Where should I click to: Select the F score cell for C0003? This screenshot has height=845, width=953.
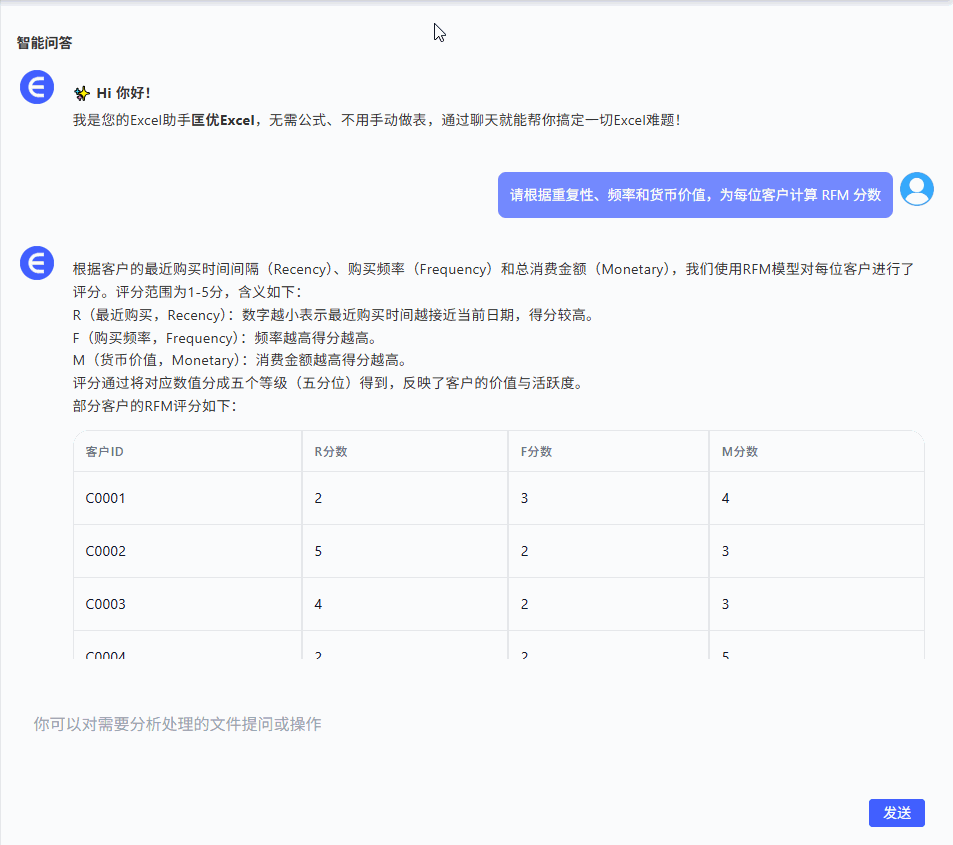tap(608, 604)
